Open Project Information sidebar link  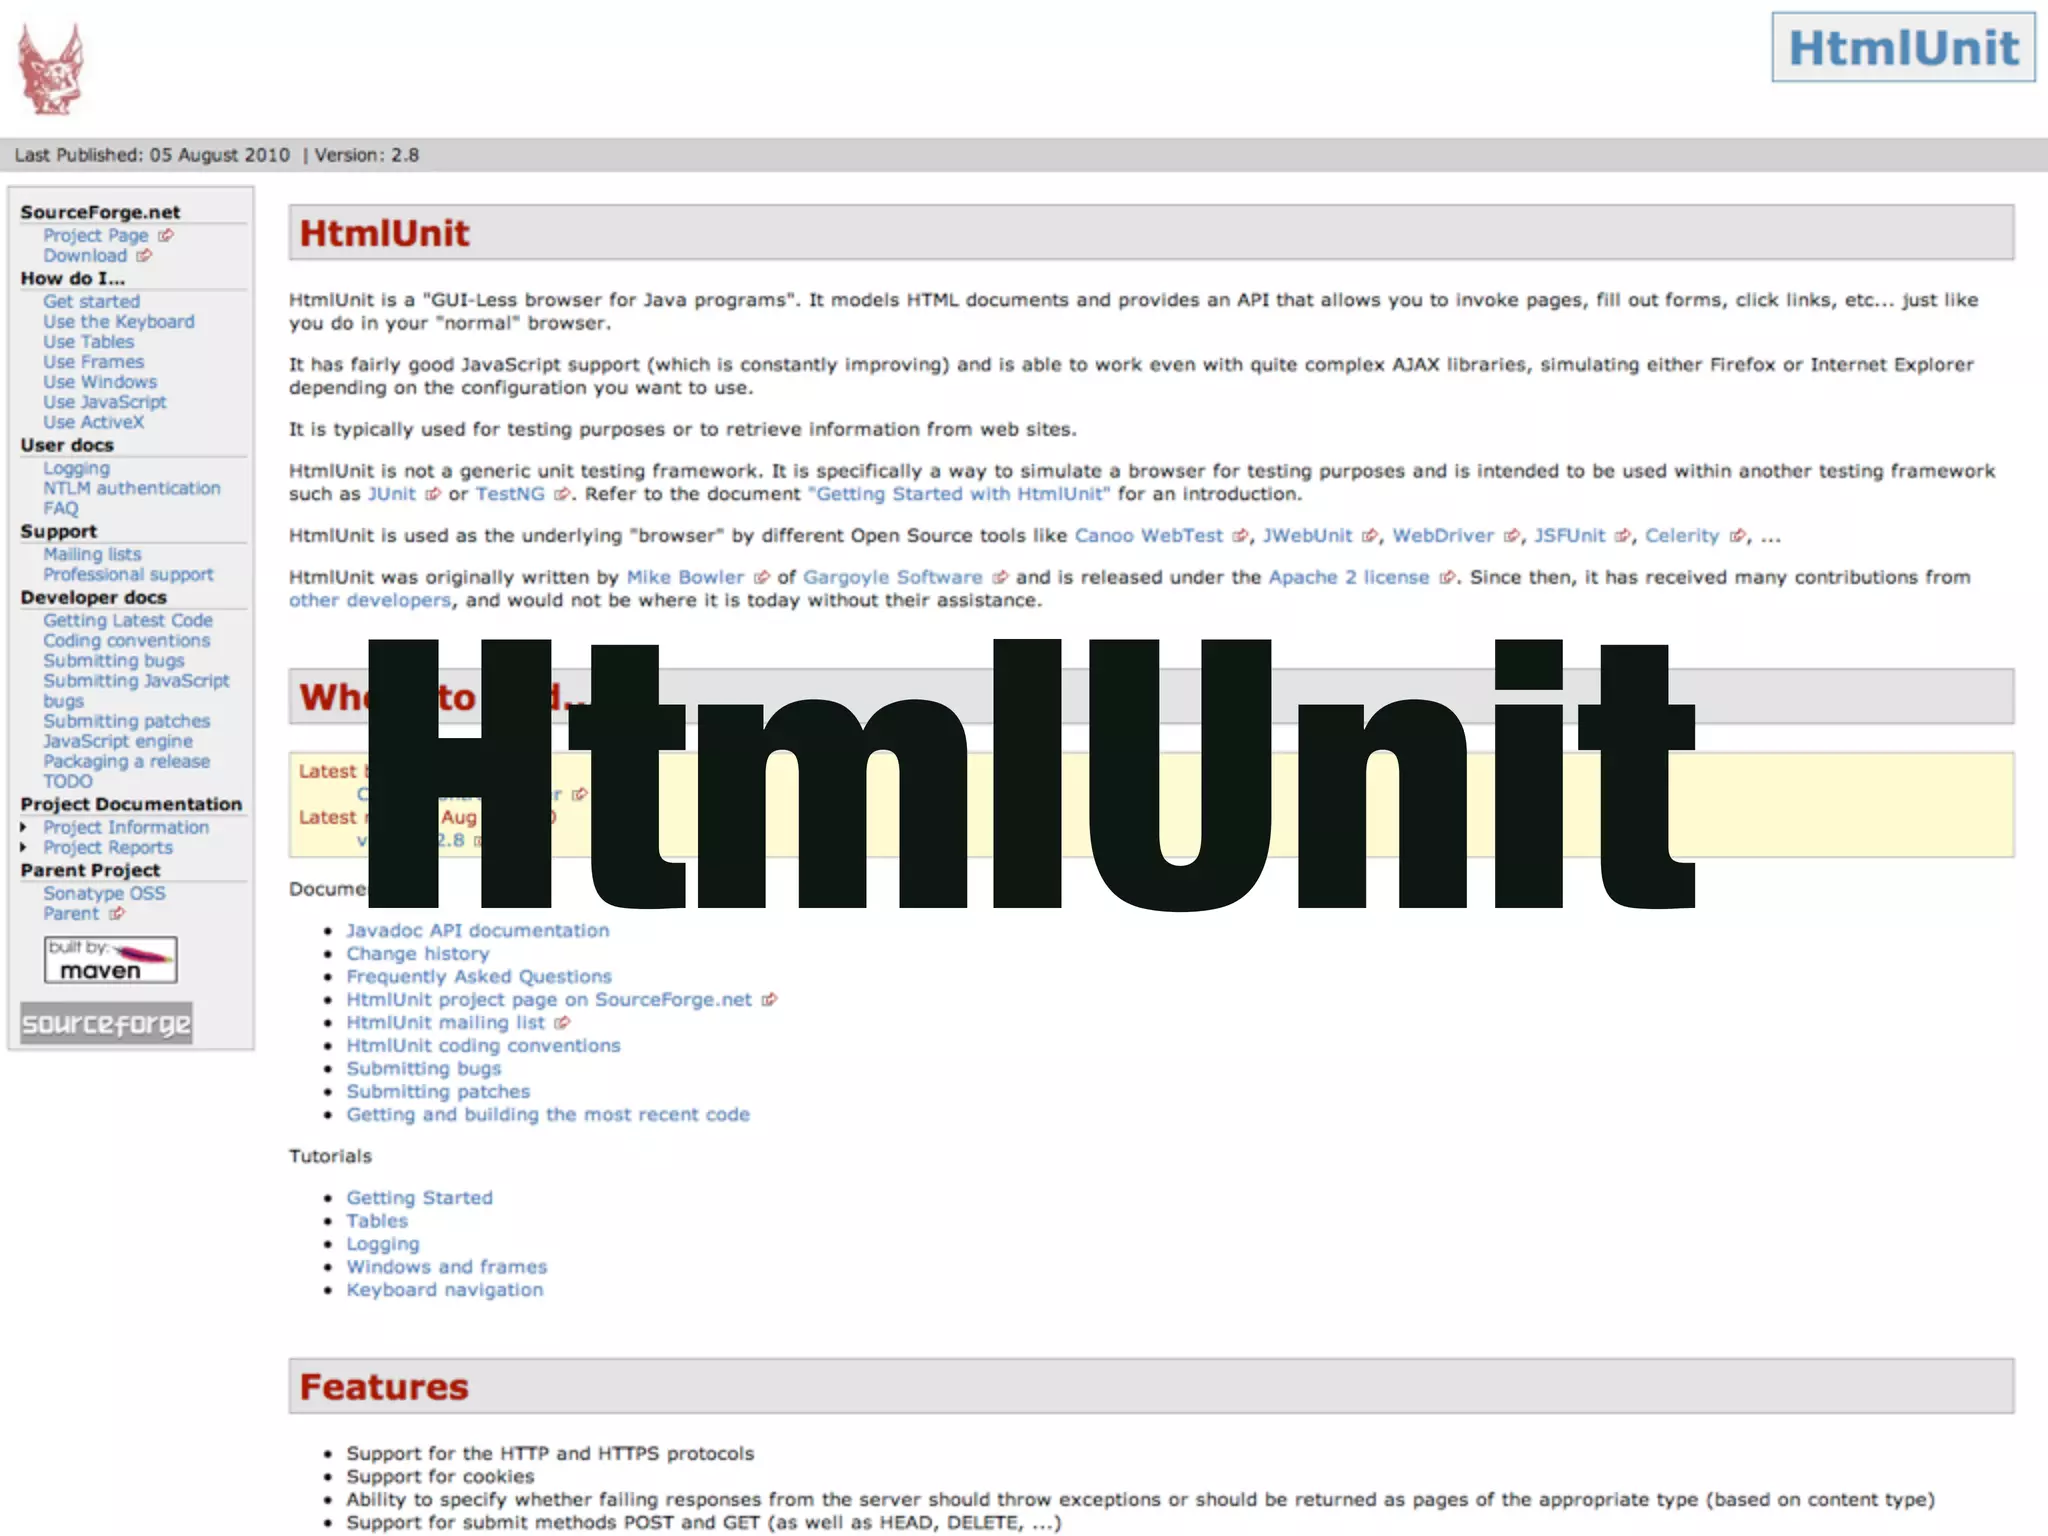[x=126, y=827]
